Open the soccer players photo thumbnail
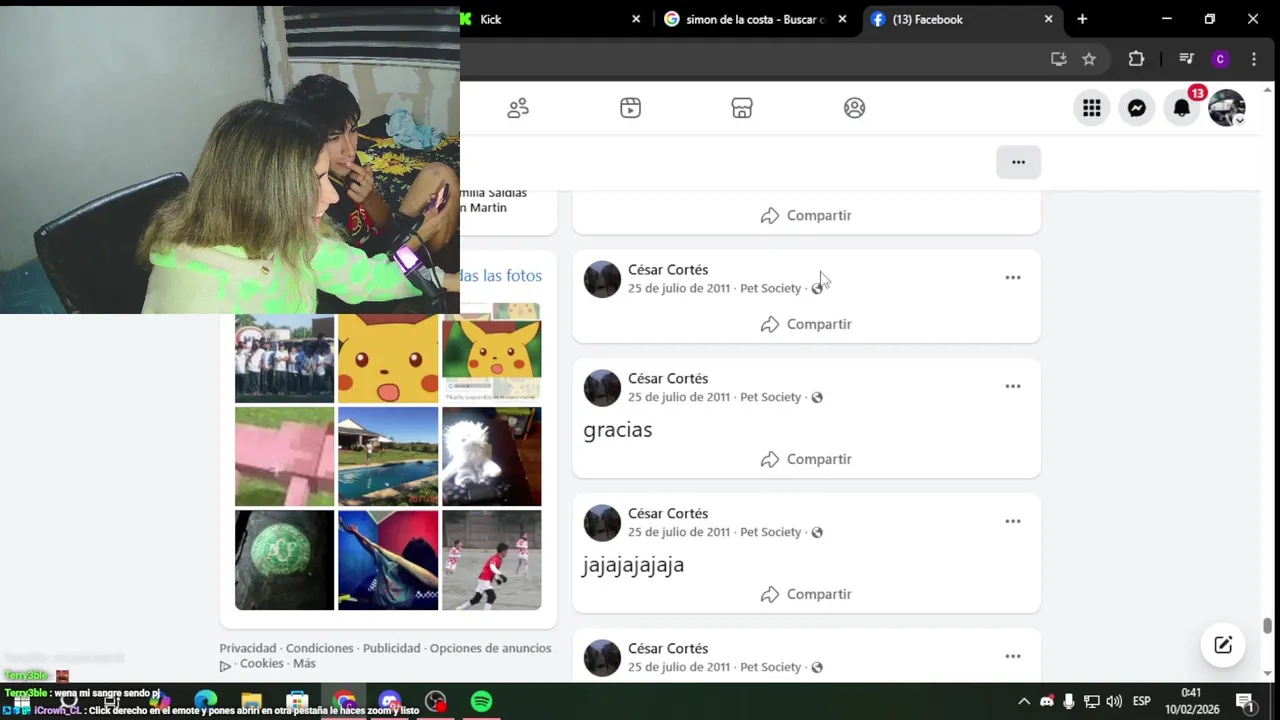This screenshot has height=720, width=1280. (492, 560)
